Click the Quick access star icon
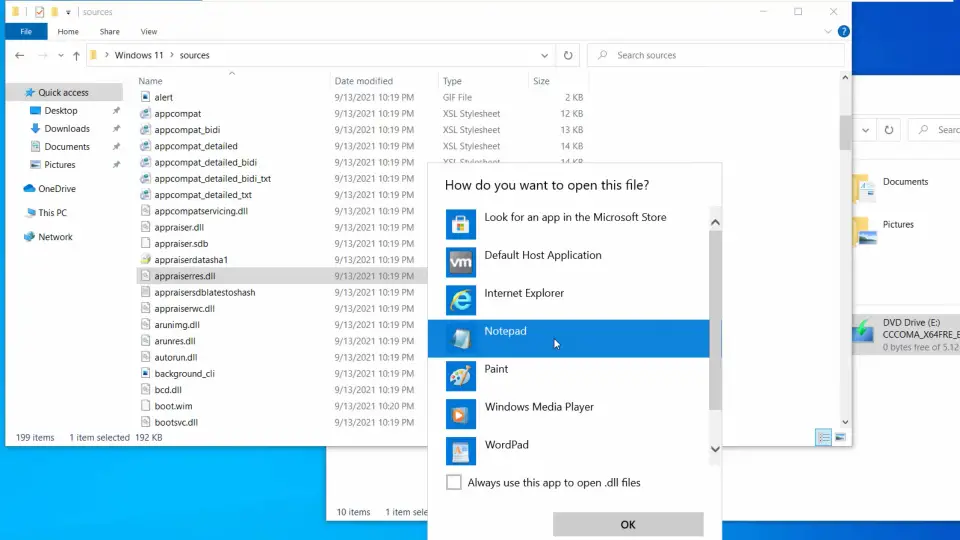This screenshot has width=960, height=540. click(x=29, y=92)
